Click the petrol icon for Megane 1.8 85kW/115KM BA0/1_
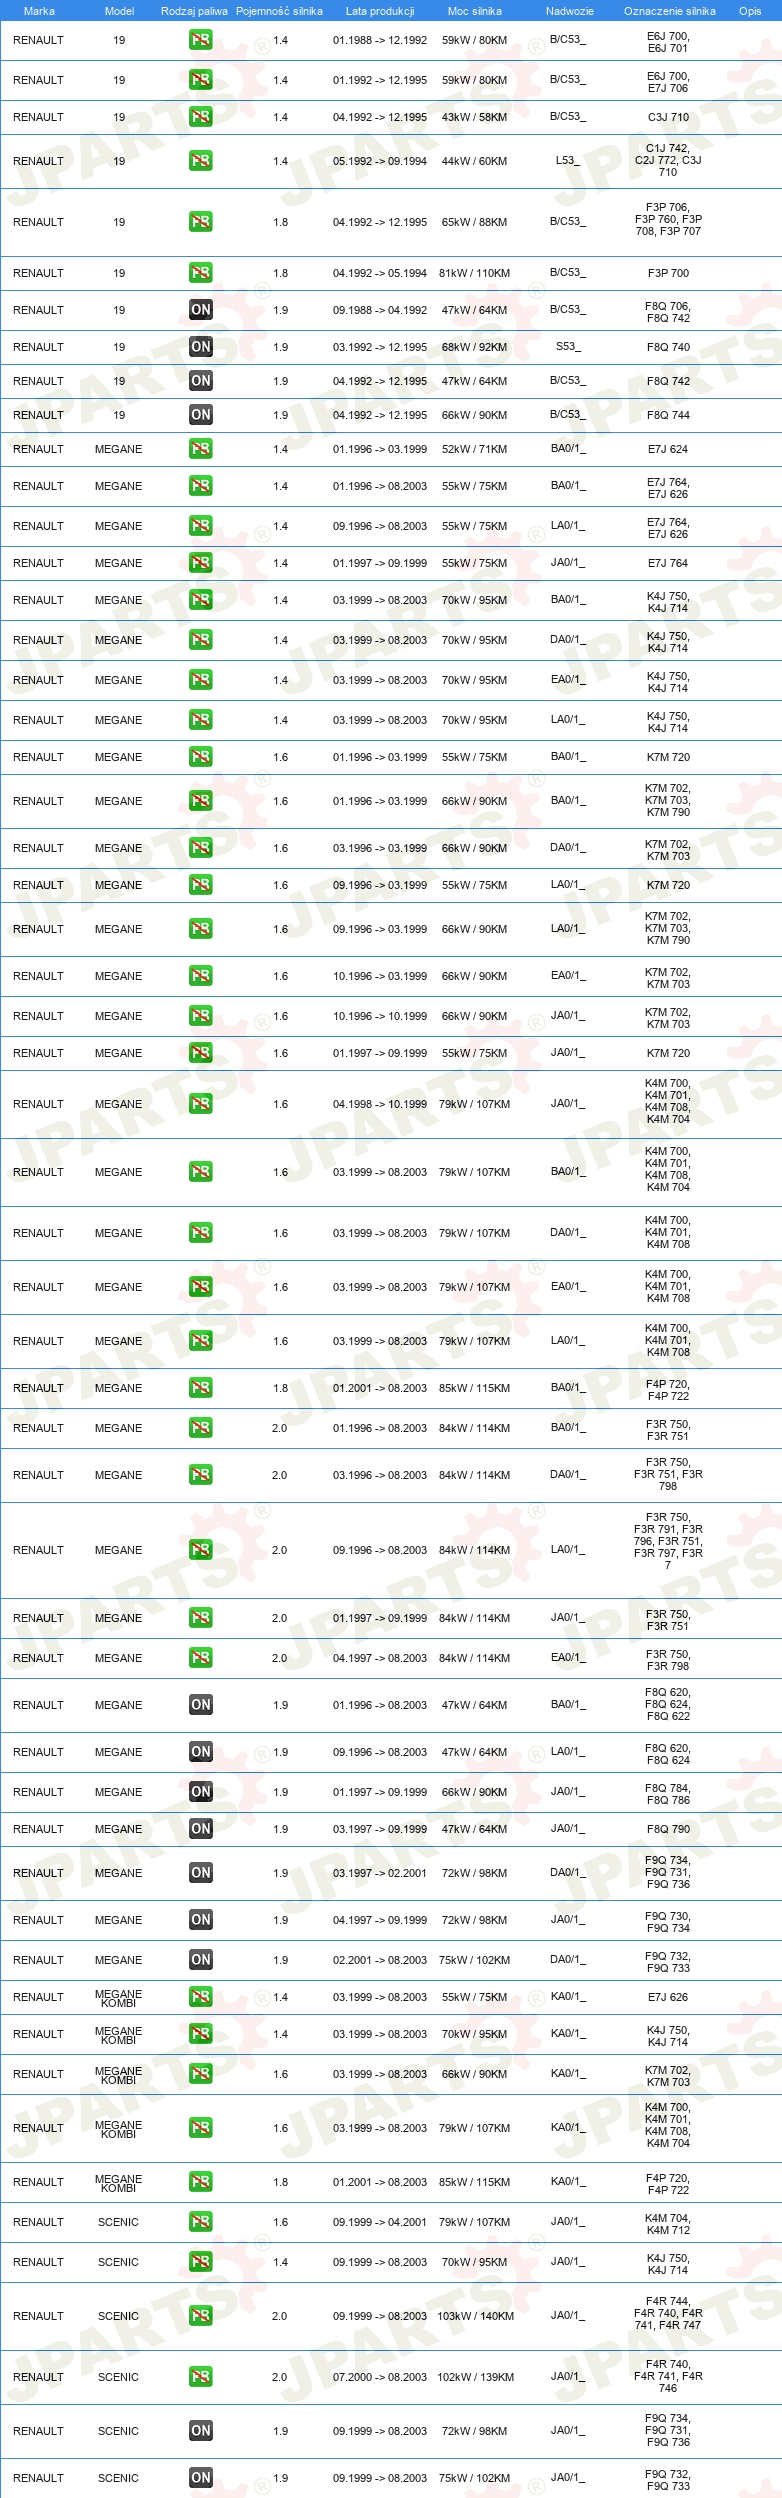The height and width of the screenshot is (2498, 782). click(200, 1388)
